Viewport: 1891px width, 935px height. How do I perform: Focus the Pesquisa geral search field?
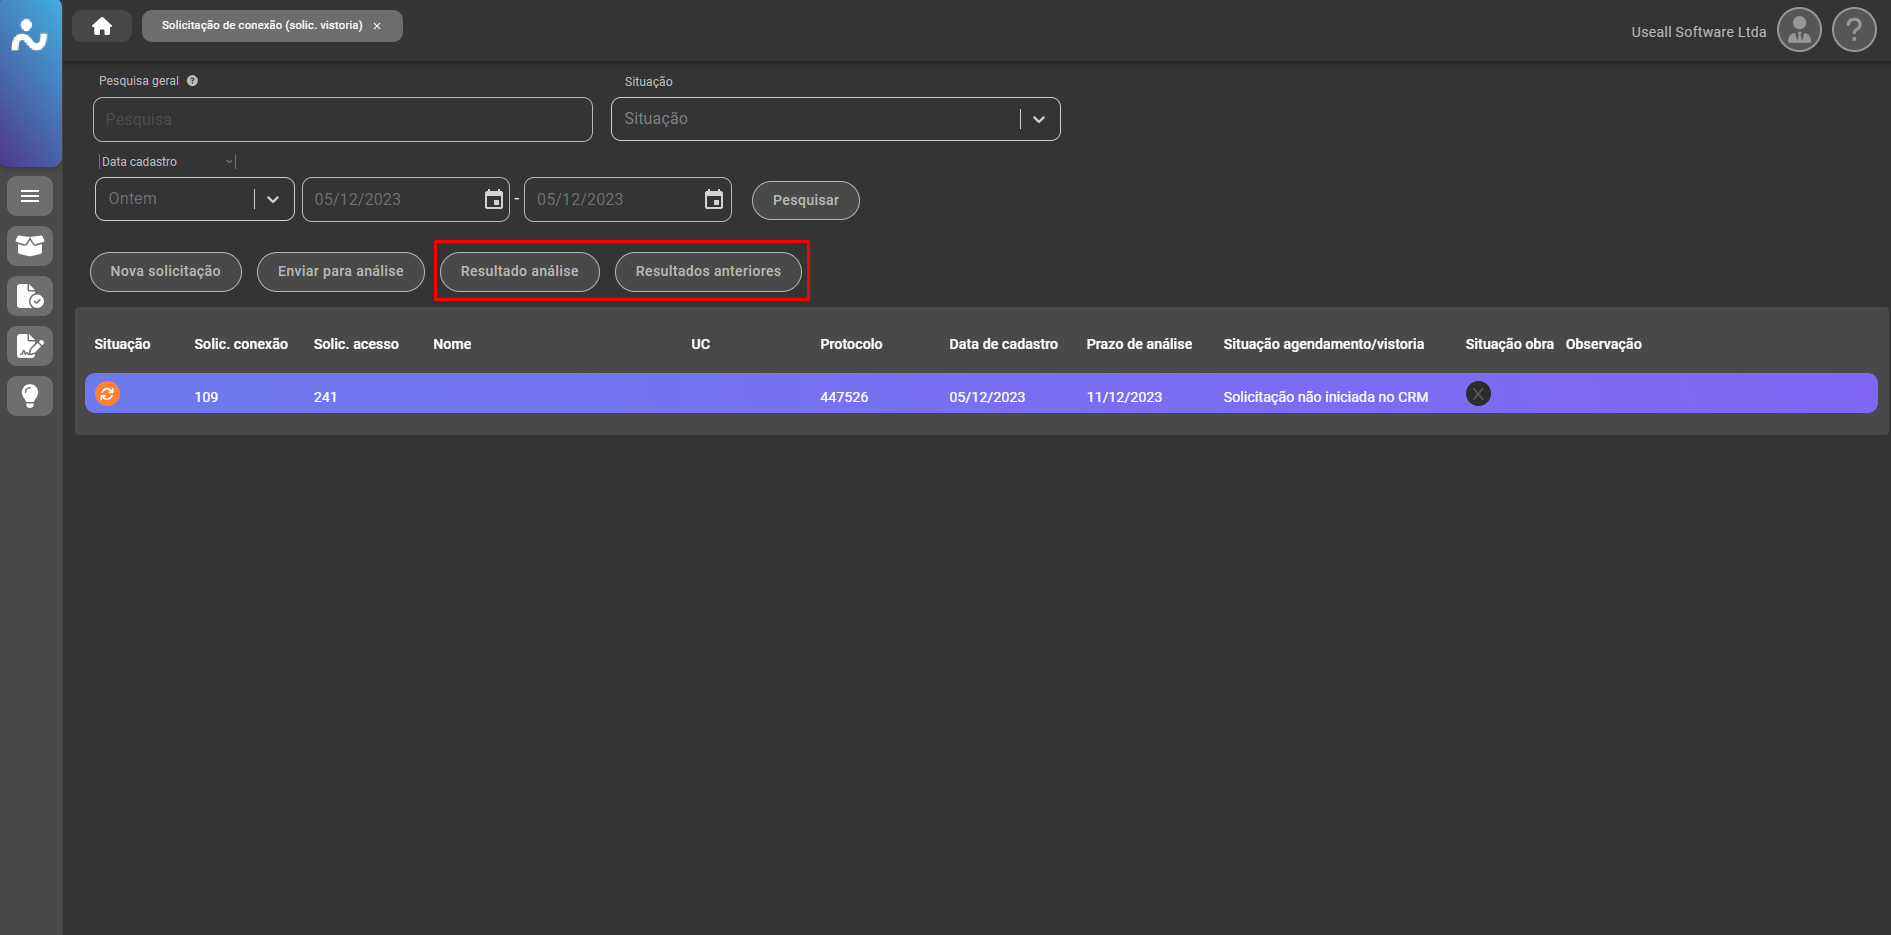342,119
